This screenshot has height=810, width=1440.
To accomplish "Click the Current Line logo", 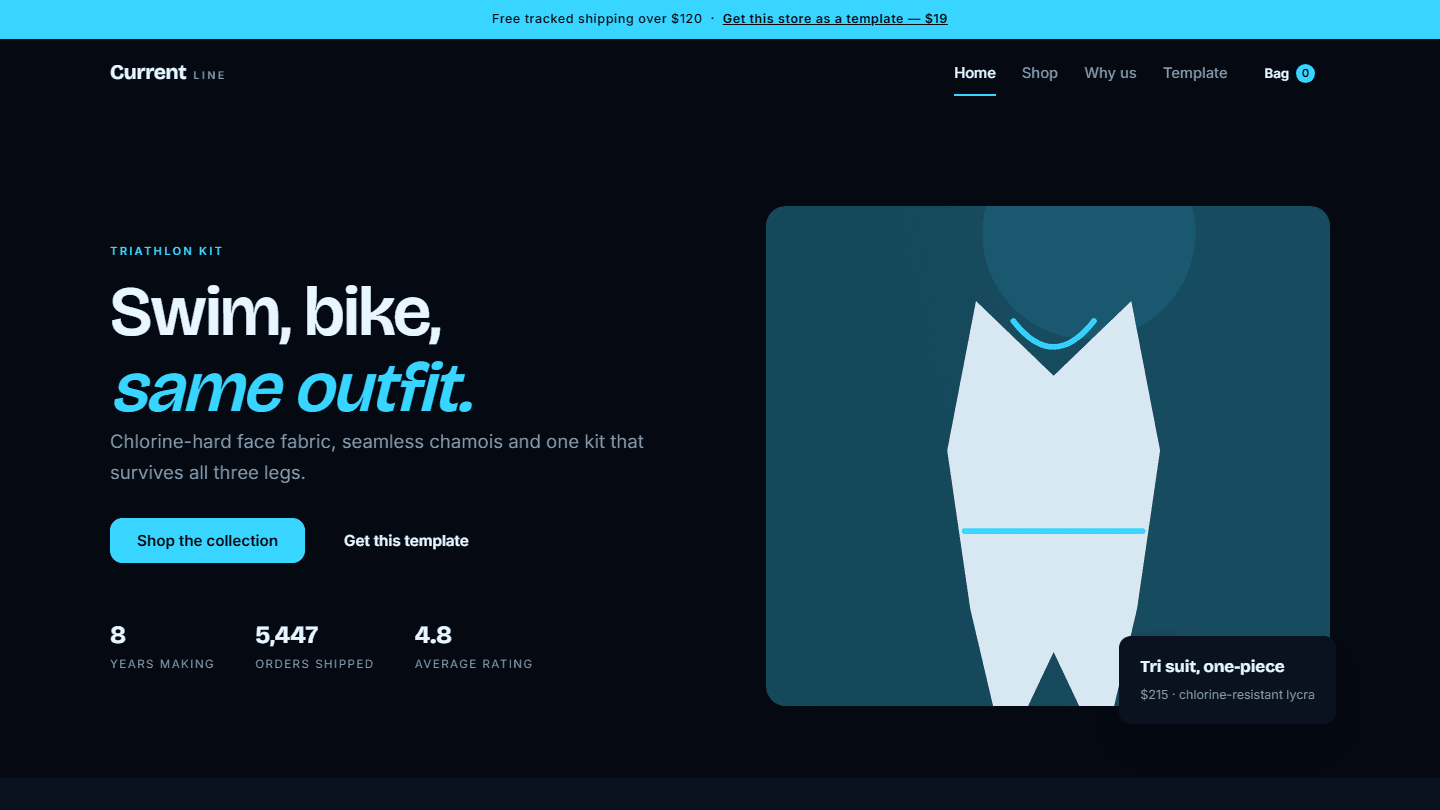I will 167,73.
